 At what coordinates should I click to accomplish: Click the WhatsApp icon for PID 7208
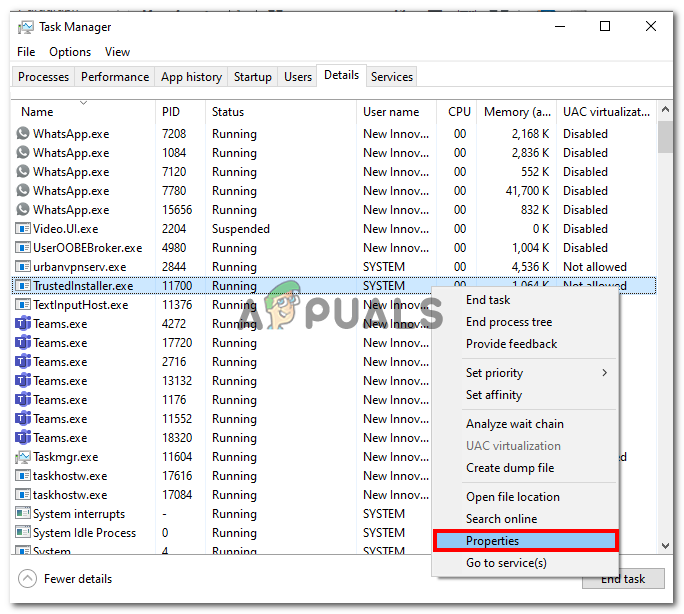click(23, 133)
